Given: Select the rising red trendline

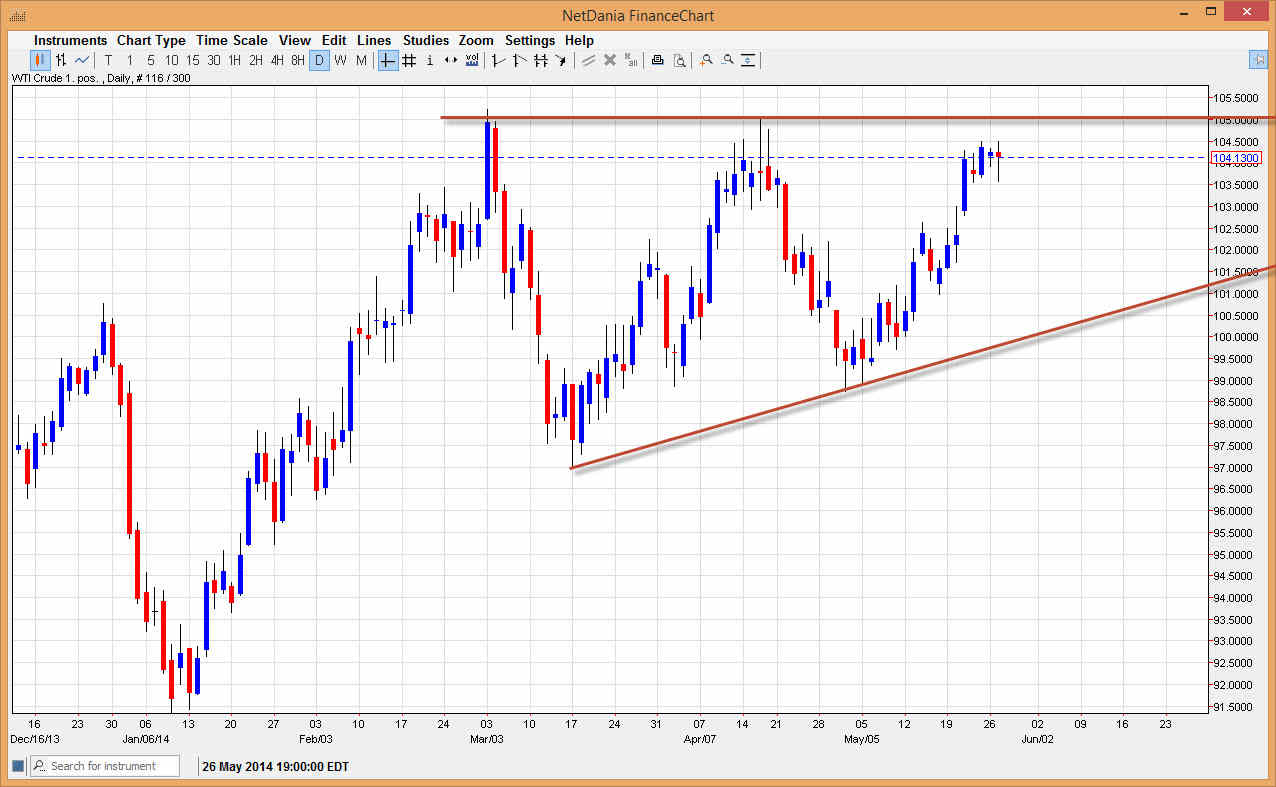Looking at the screenshot, I should point(923,367).
